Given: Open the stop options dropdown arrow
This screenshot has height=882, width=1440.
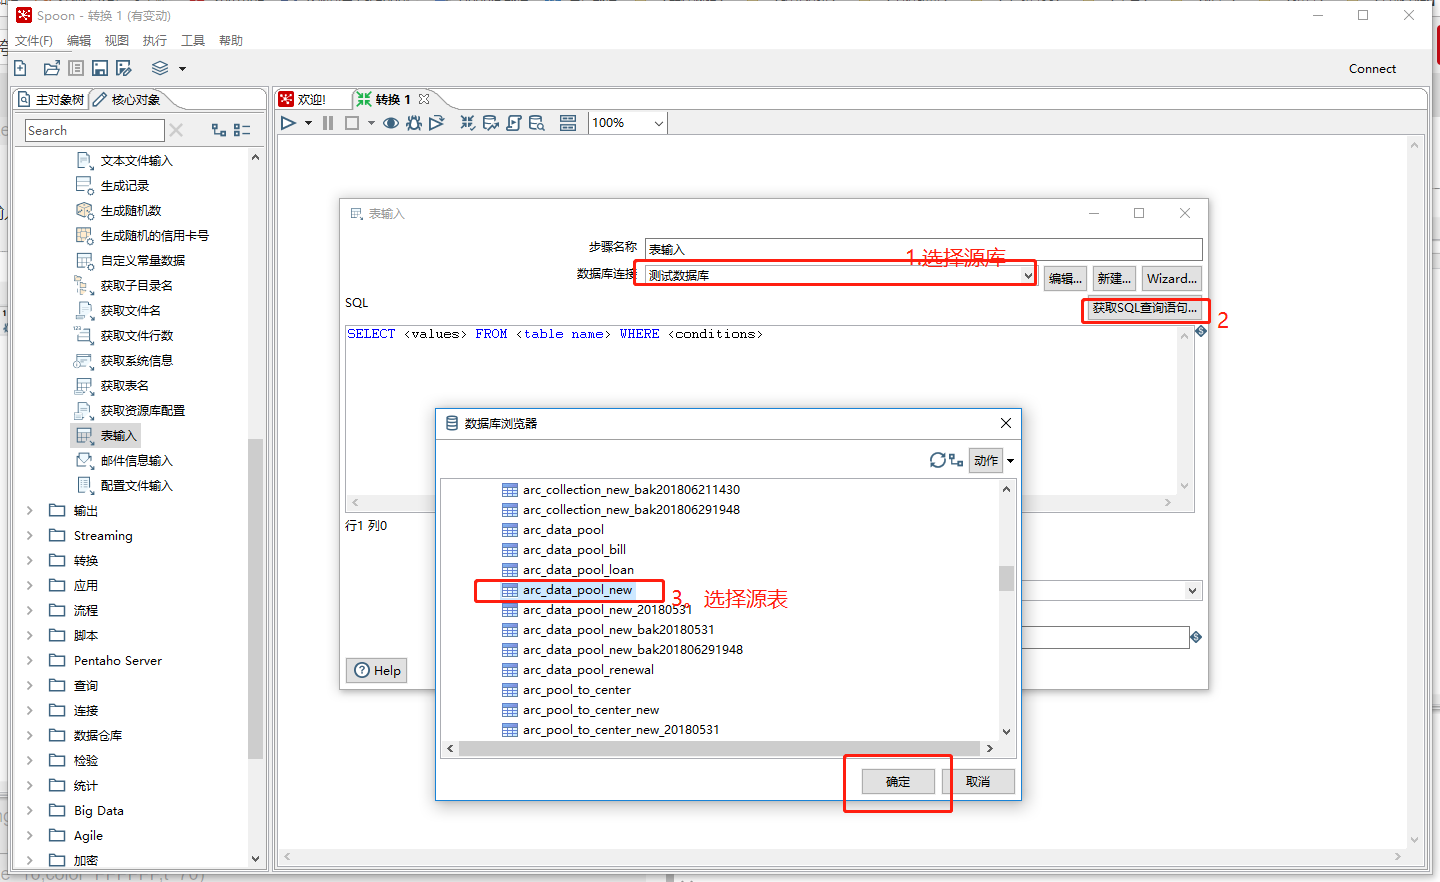Looking at the screenshot, I should pos(371,123).
